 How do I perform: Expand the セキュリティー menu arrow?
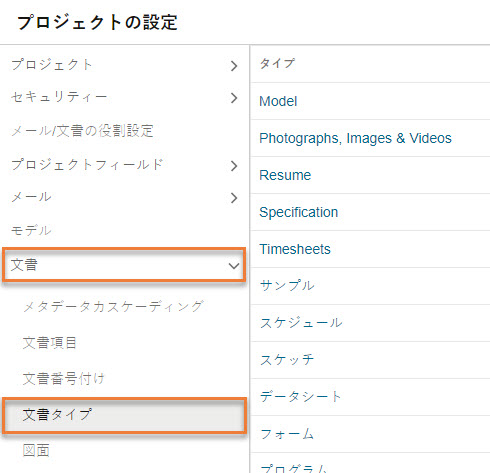234,98
